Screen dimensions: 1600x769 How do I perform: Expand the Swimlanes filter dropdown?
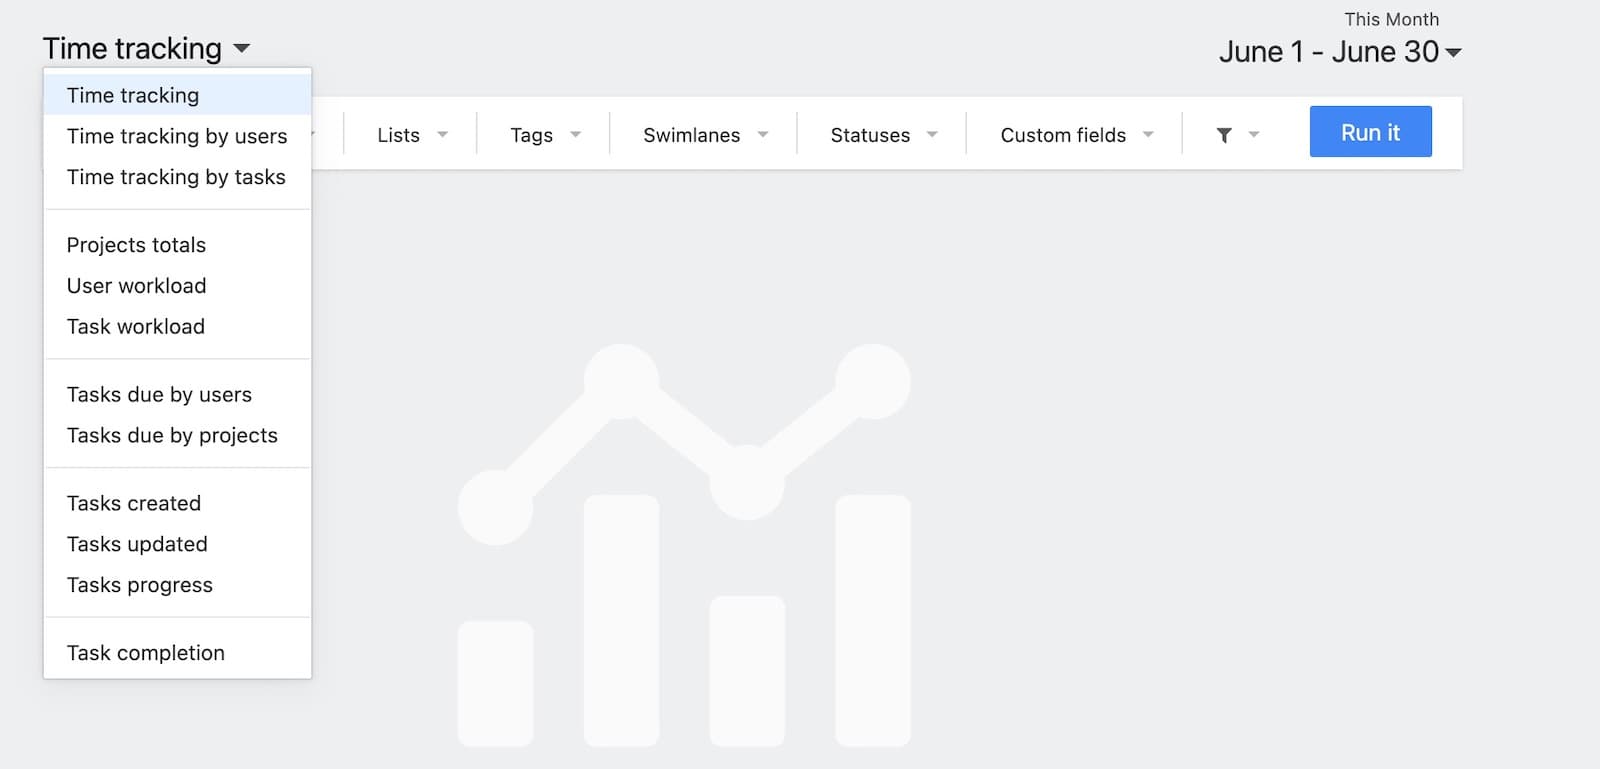[705, 135]
